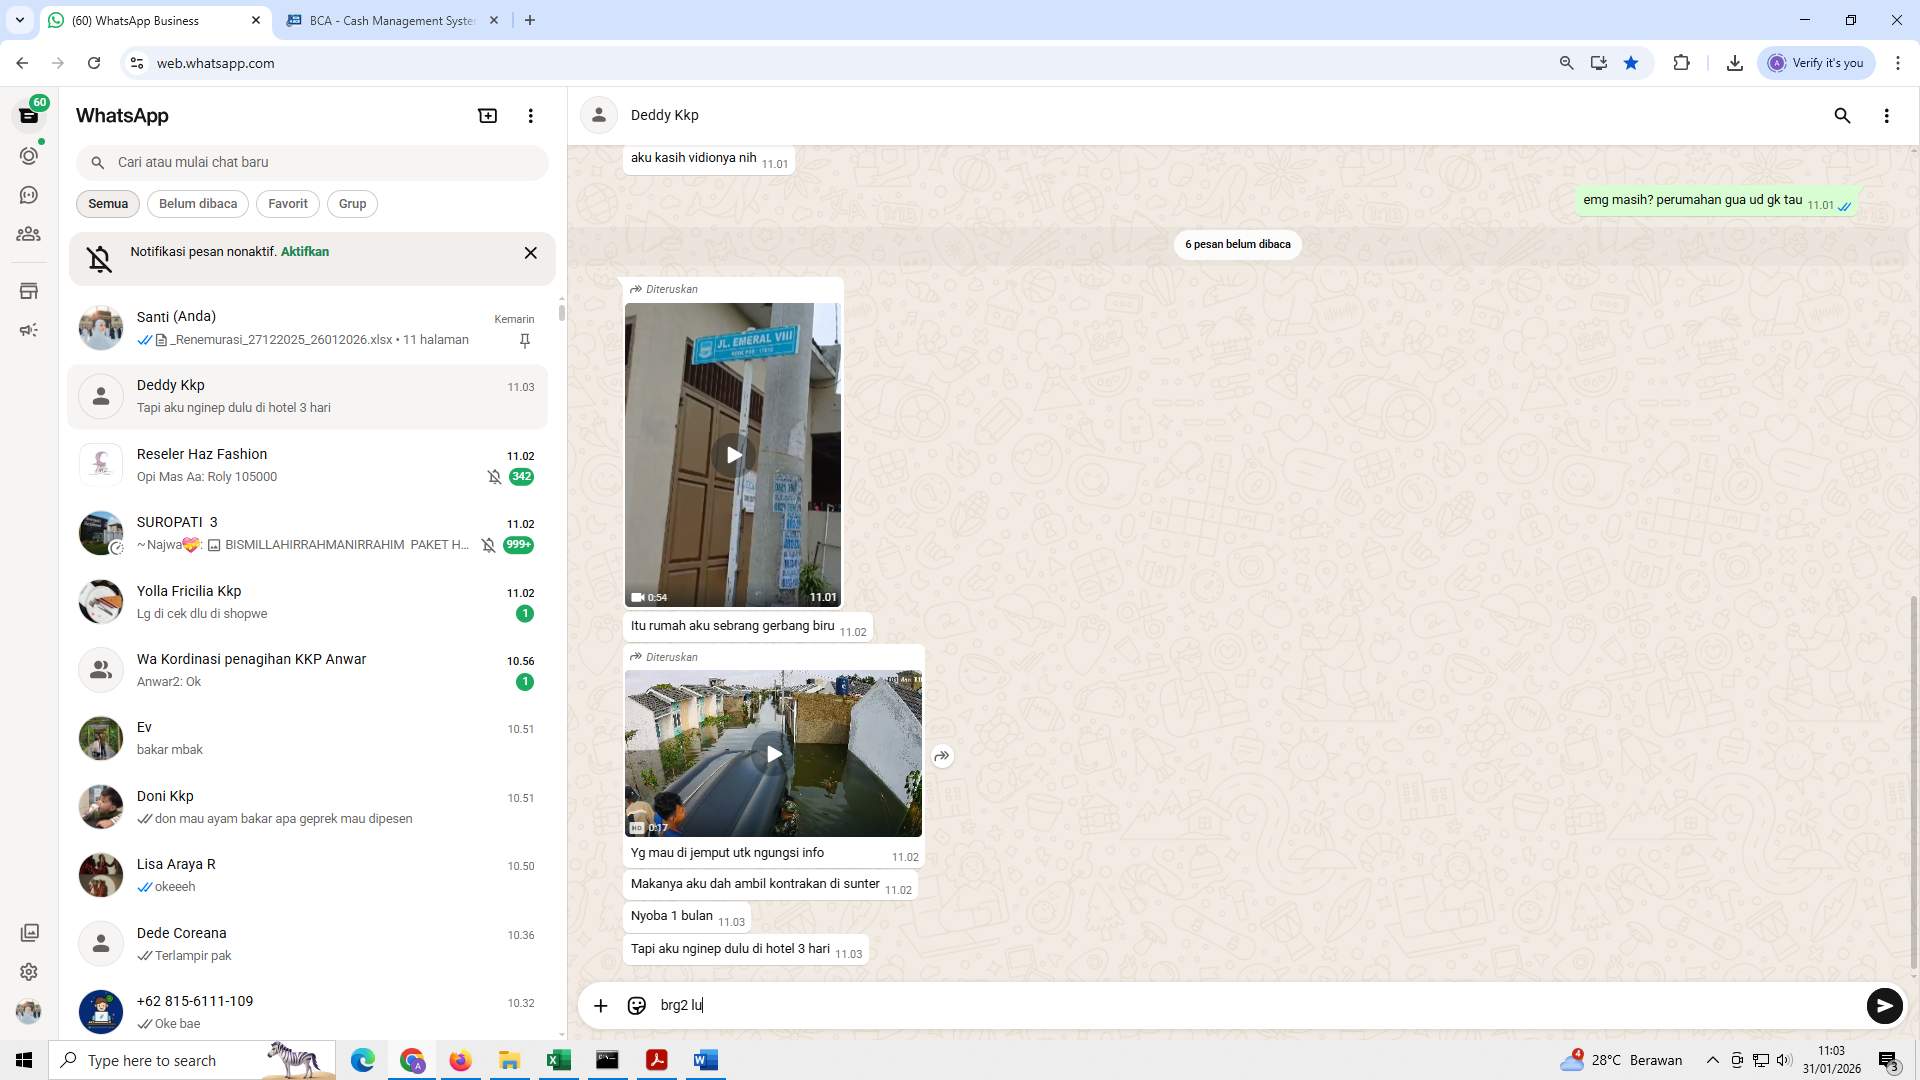
Task: Open WhatsApp sidebar options menu
Action: click(530, 115)
